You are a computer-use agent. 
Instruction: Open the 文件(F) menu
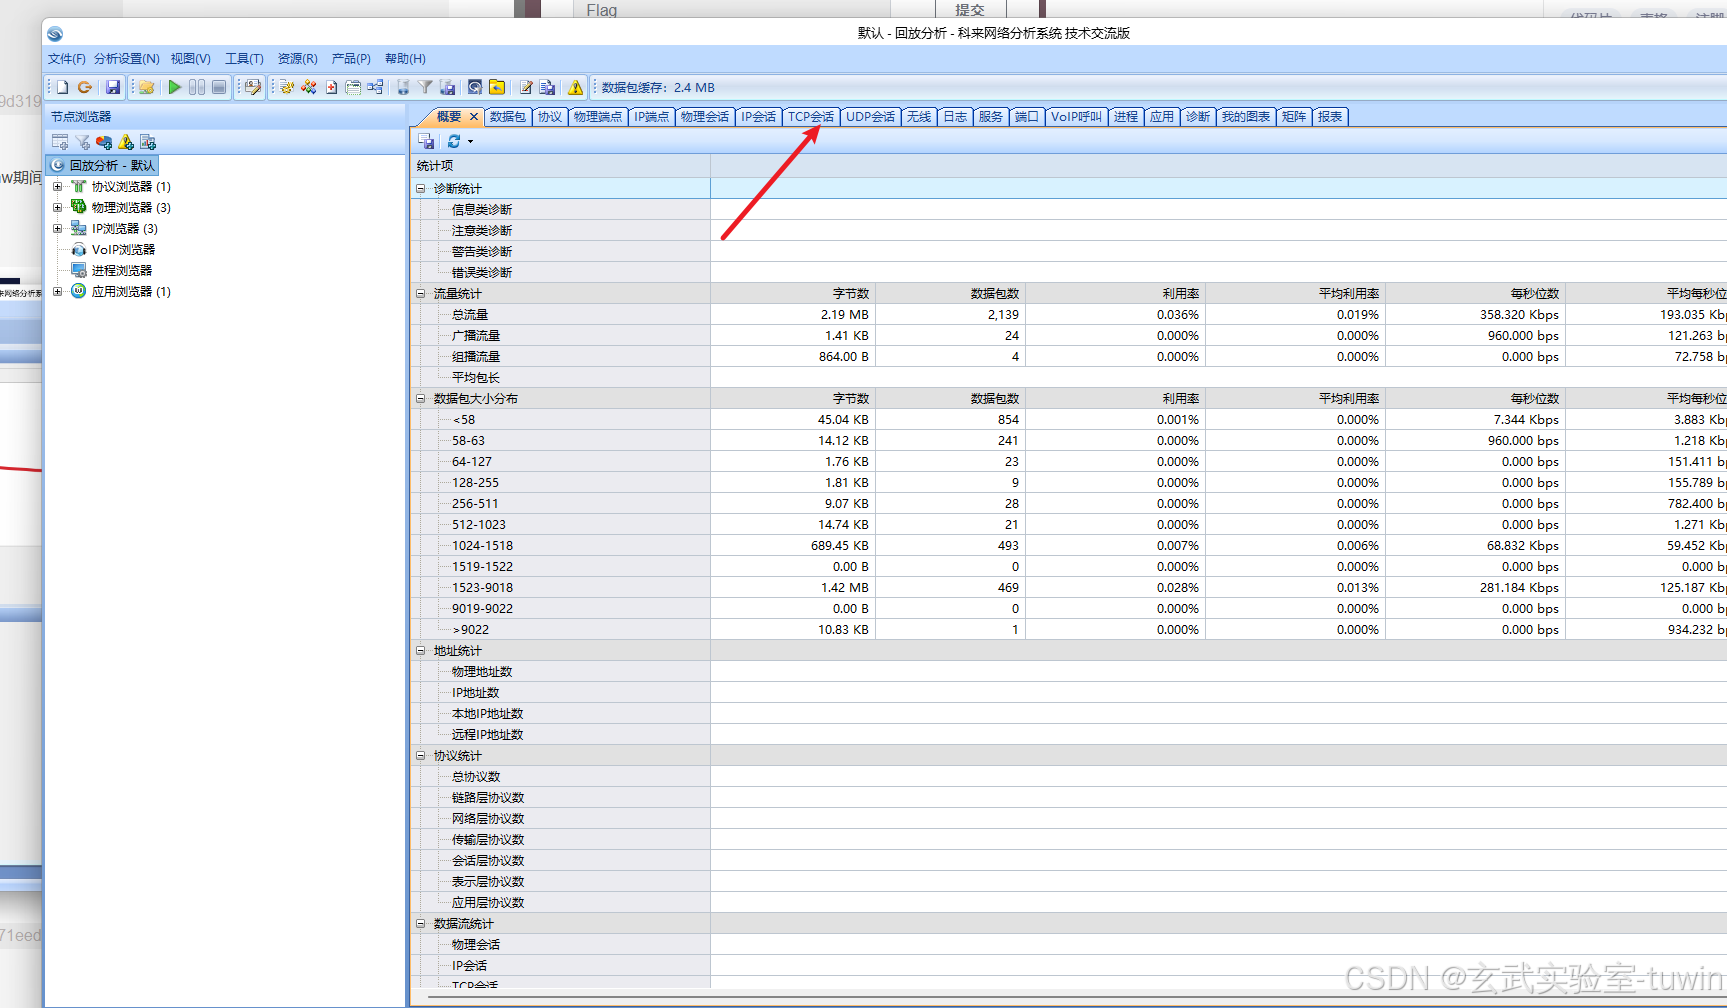click(x=67, y=59)
